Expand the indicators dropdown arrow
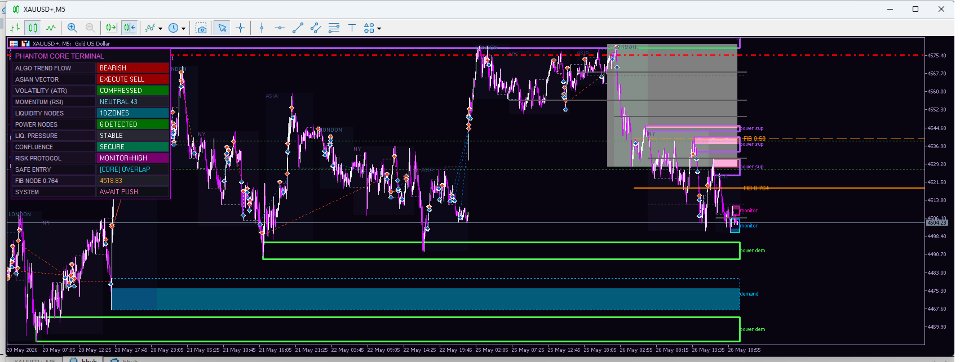This screenshot has height=362, width=960. [x=160, y=28]
